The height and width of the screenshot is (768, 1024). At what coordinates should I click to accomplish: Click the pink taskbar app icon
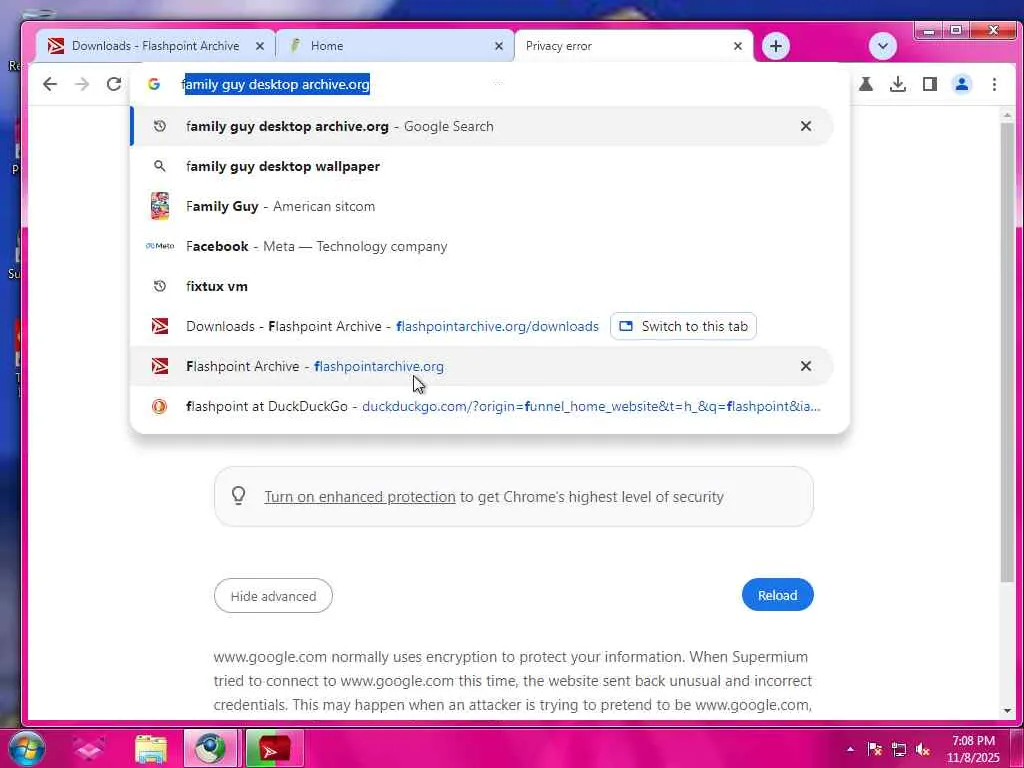89,748
